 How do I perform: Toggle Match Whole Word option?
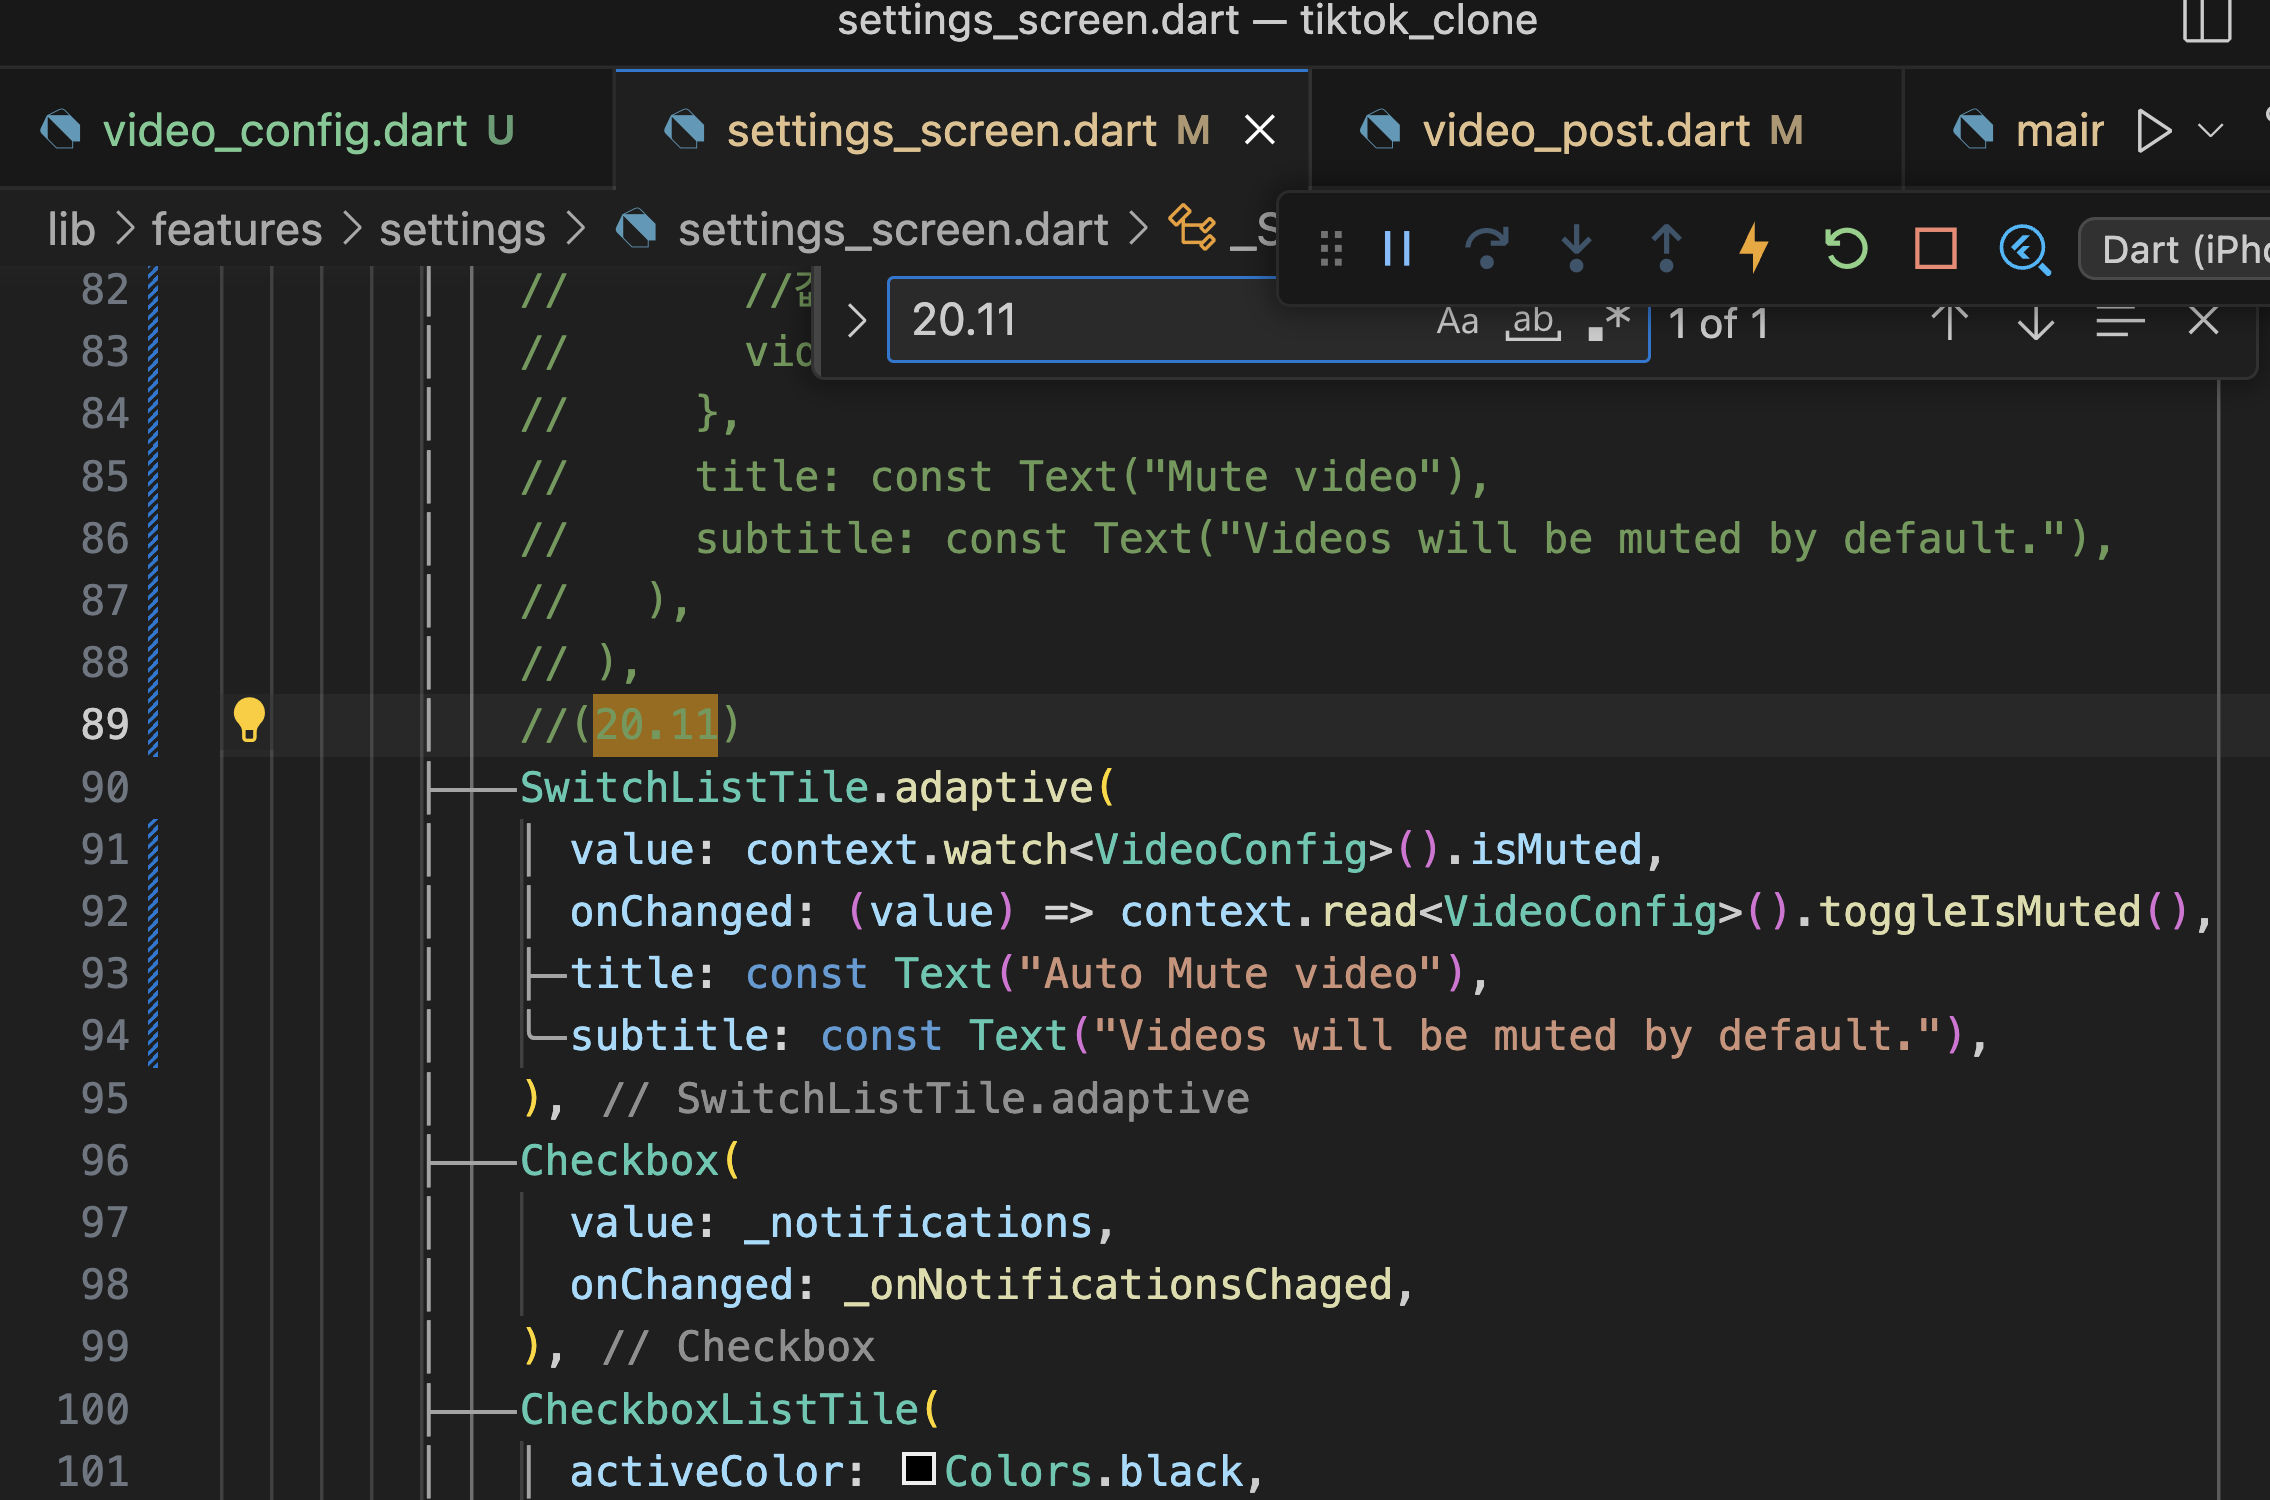pos(1533,322)
